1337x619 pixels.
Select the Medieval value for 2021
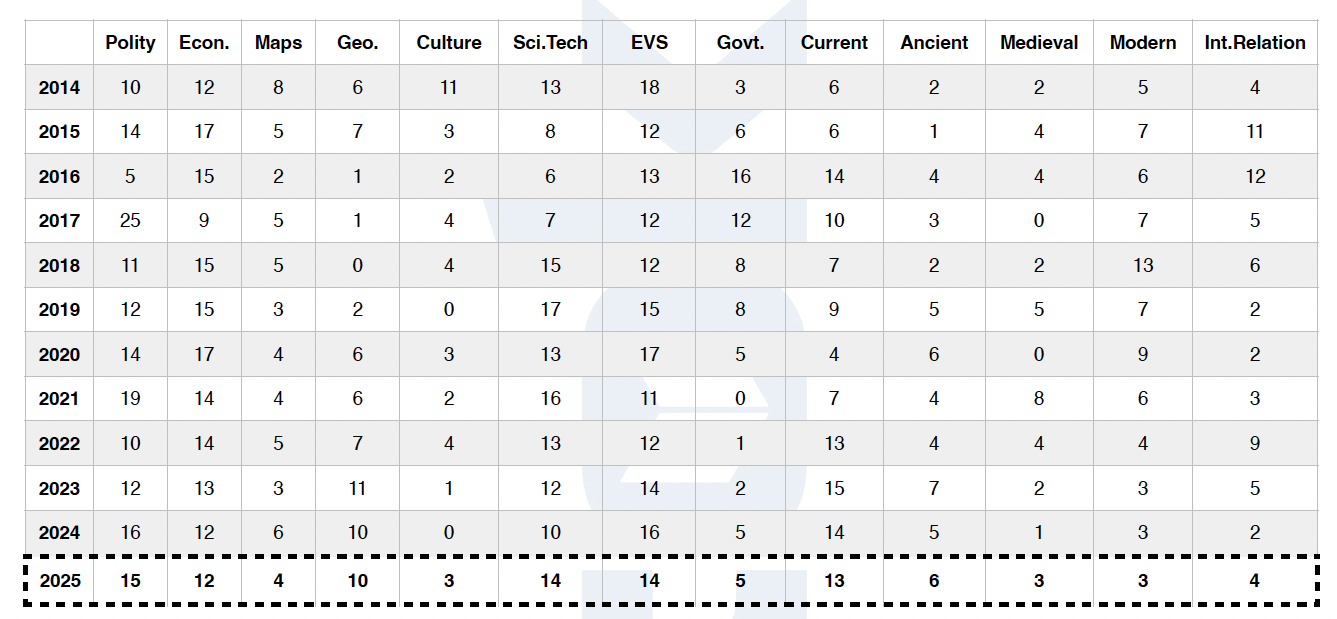tap(1039, 399)
